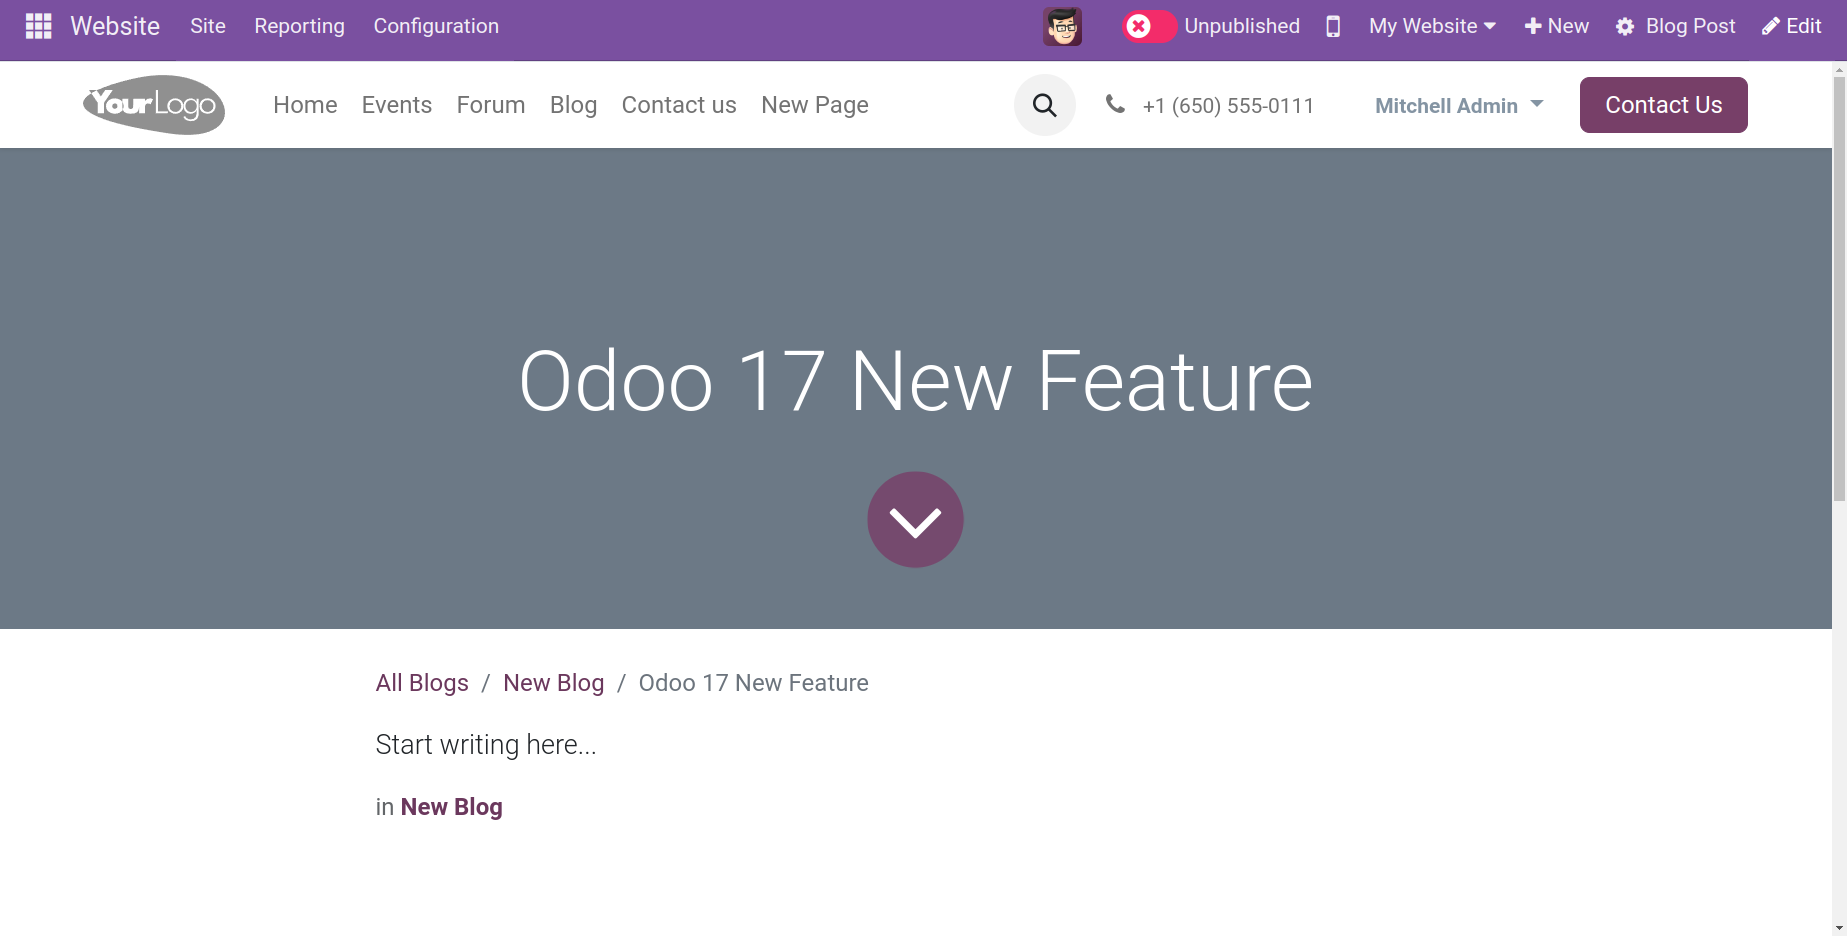Click the page vertical scrollbar

point(1839,290)
